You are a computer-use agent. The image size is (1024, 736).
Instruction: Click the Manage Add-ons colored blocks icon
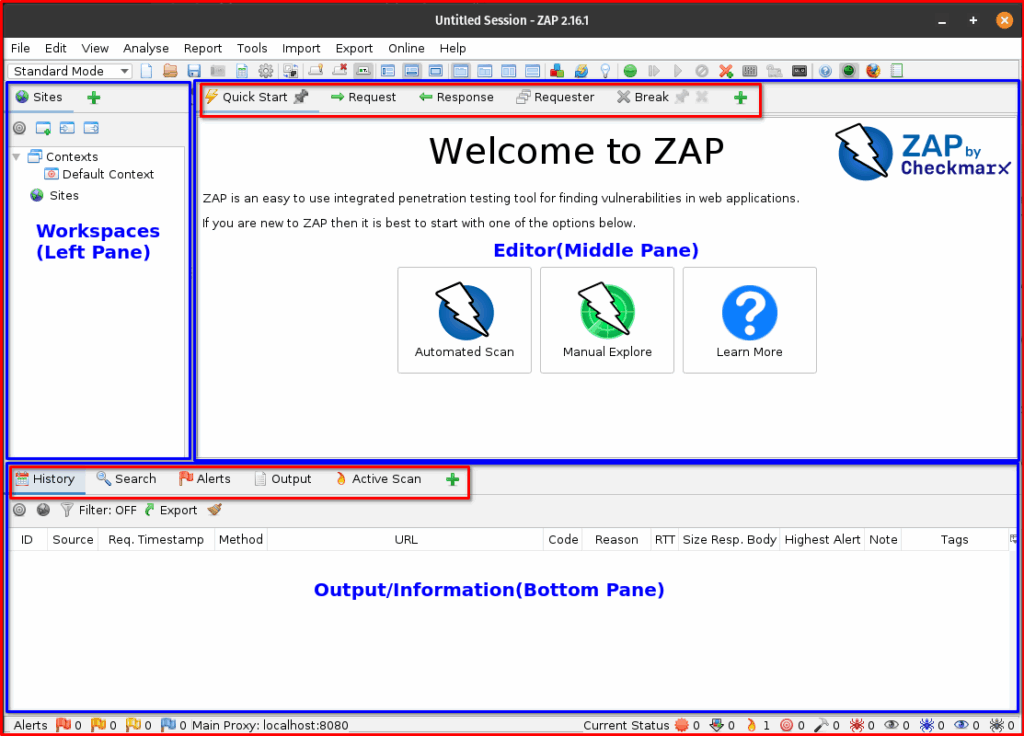557,71
